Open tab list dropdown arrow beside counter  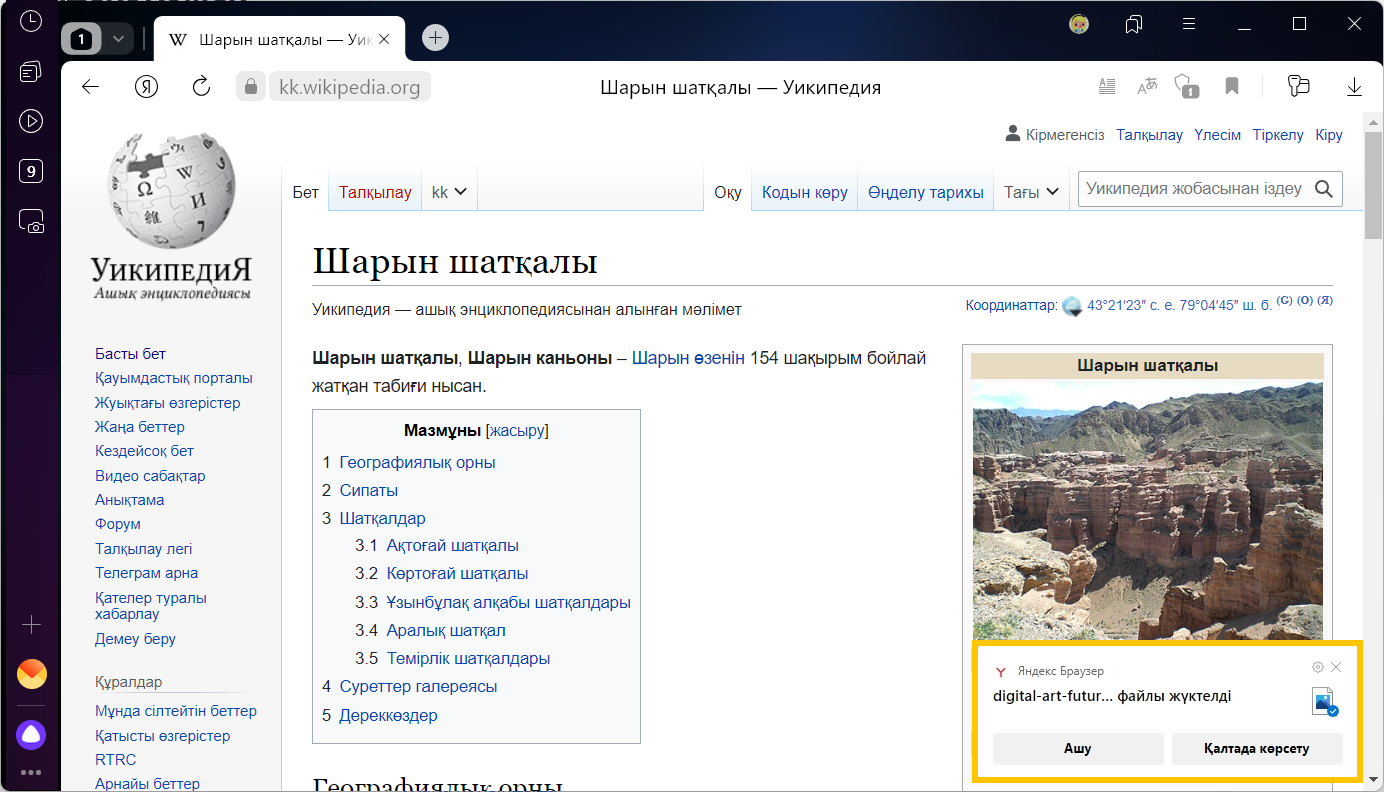[x=118, y=39]
